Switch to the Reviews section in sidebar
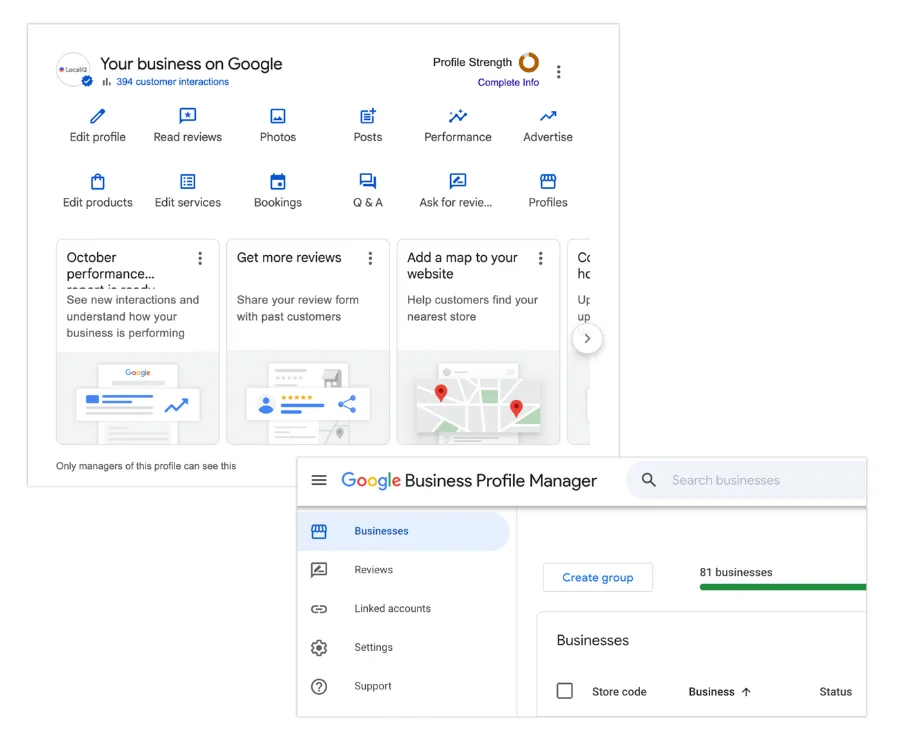The image size is (900, 746). click(x=373, y=570)
